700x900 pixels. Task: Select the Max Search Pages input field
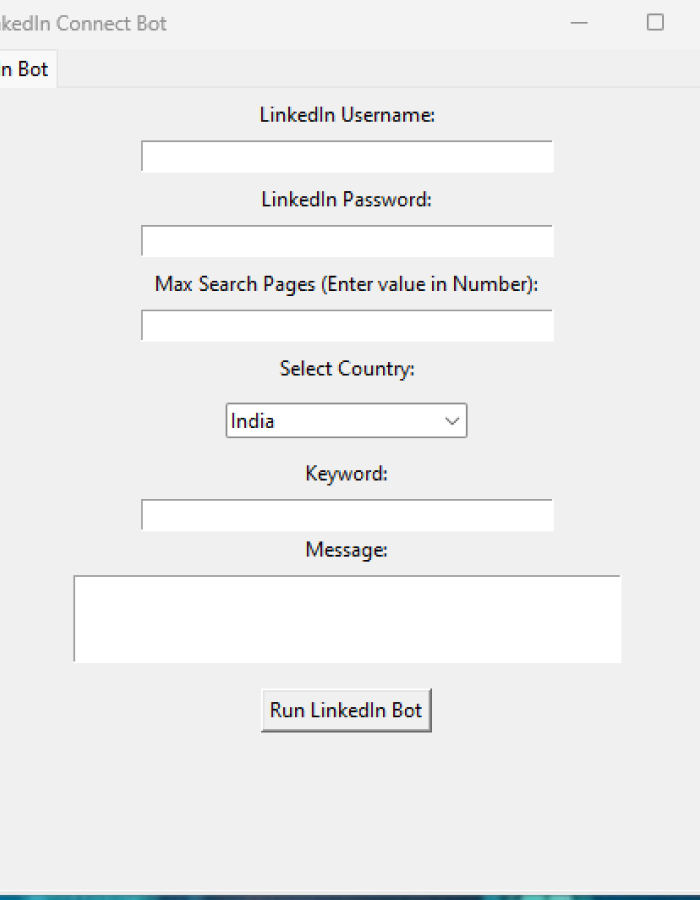[x=346, y=325]
